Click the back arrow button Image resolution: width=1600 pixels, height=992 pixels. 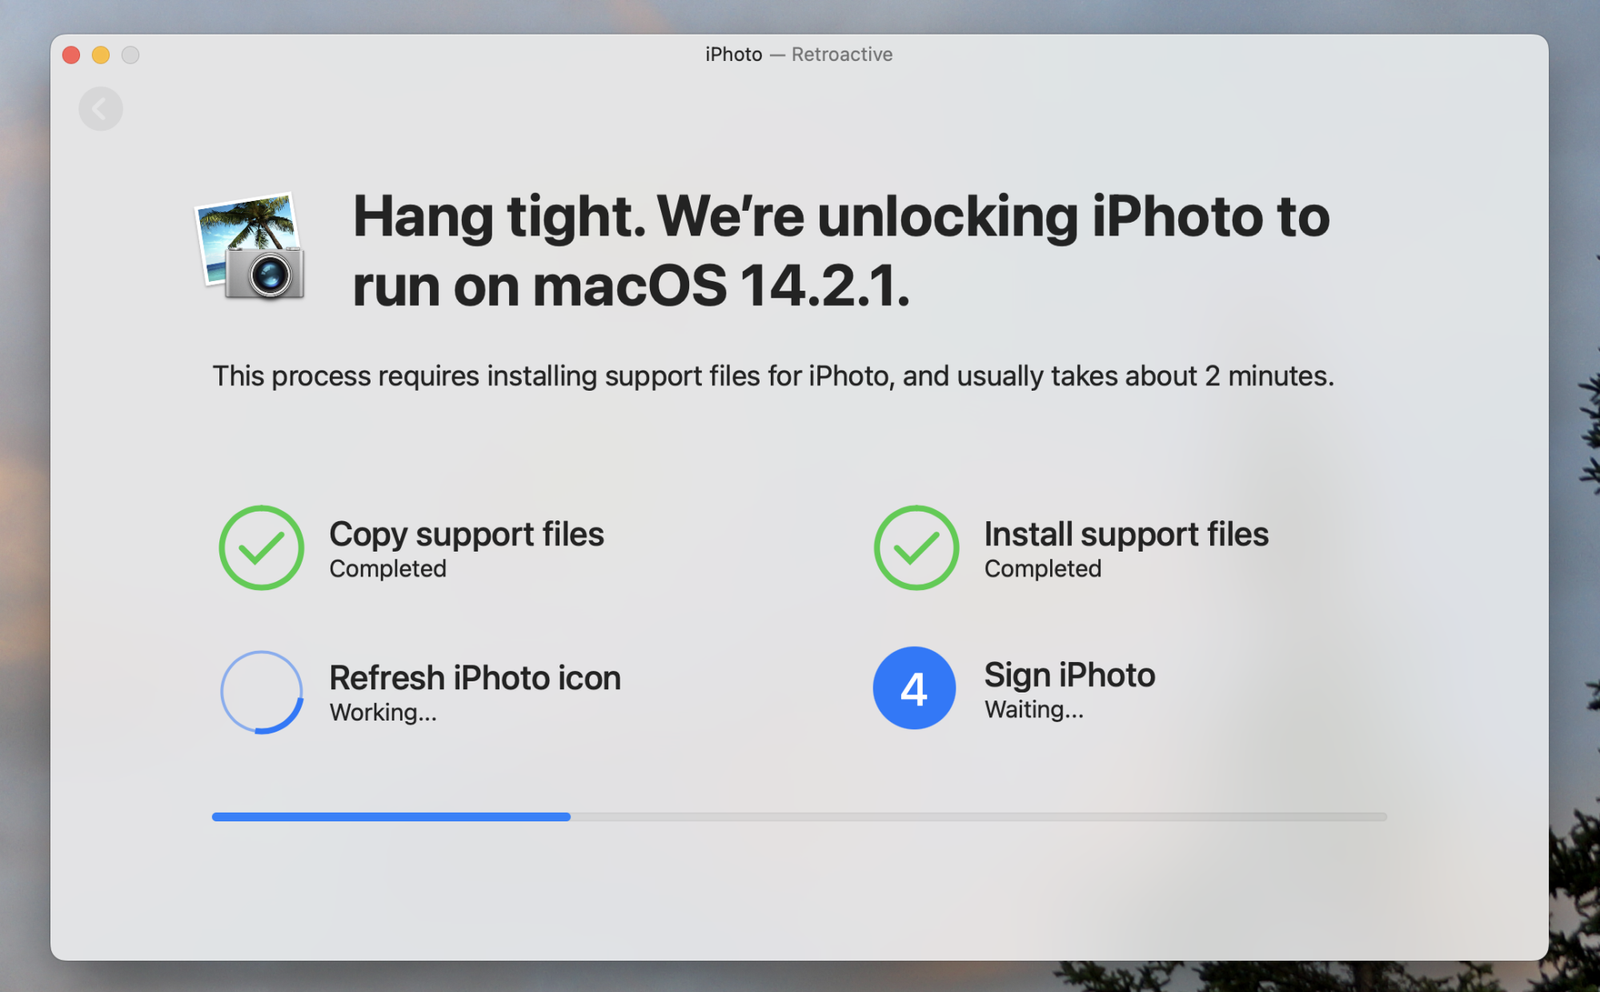[x=101, y=109]
